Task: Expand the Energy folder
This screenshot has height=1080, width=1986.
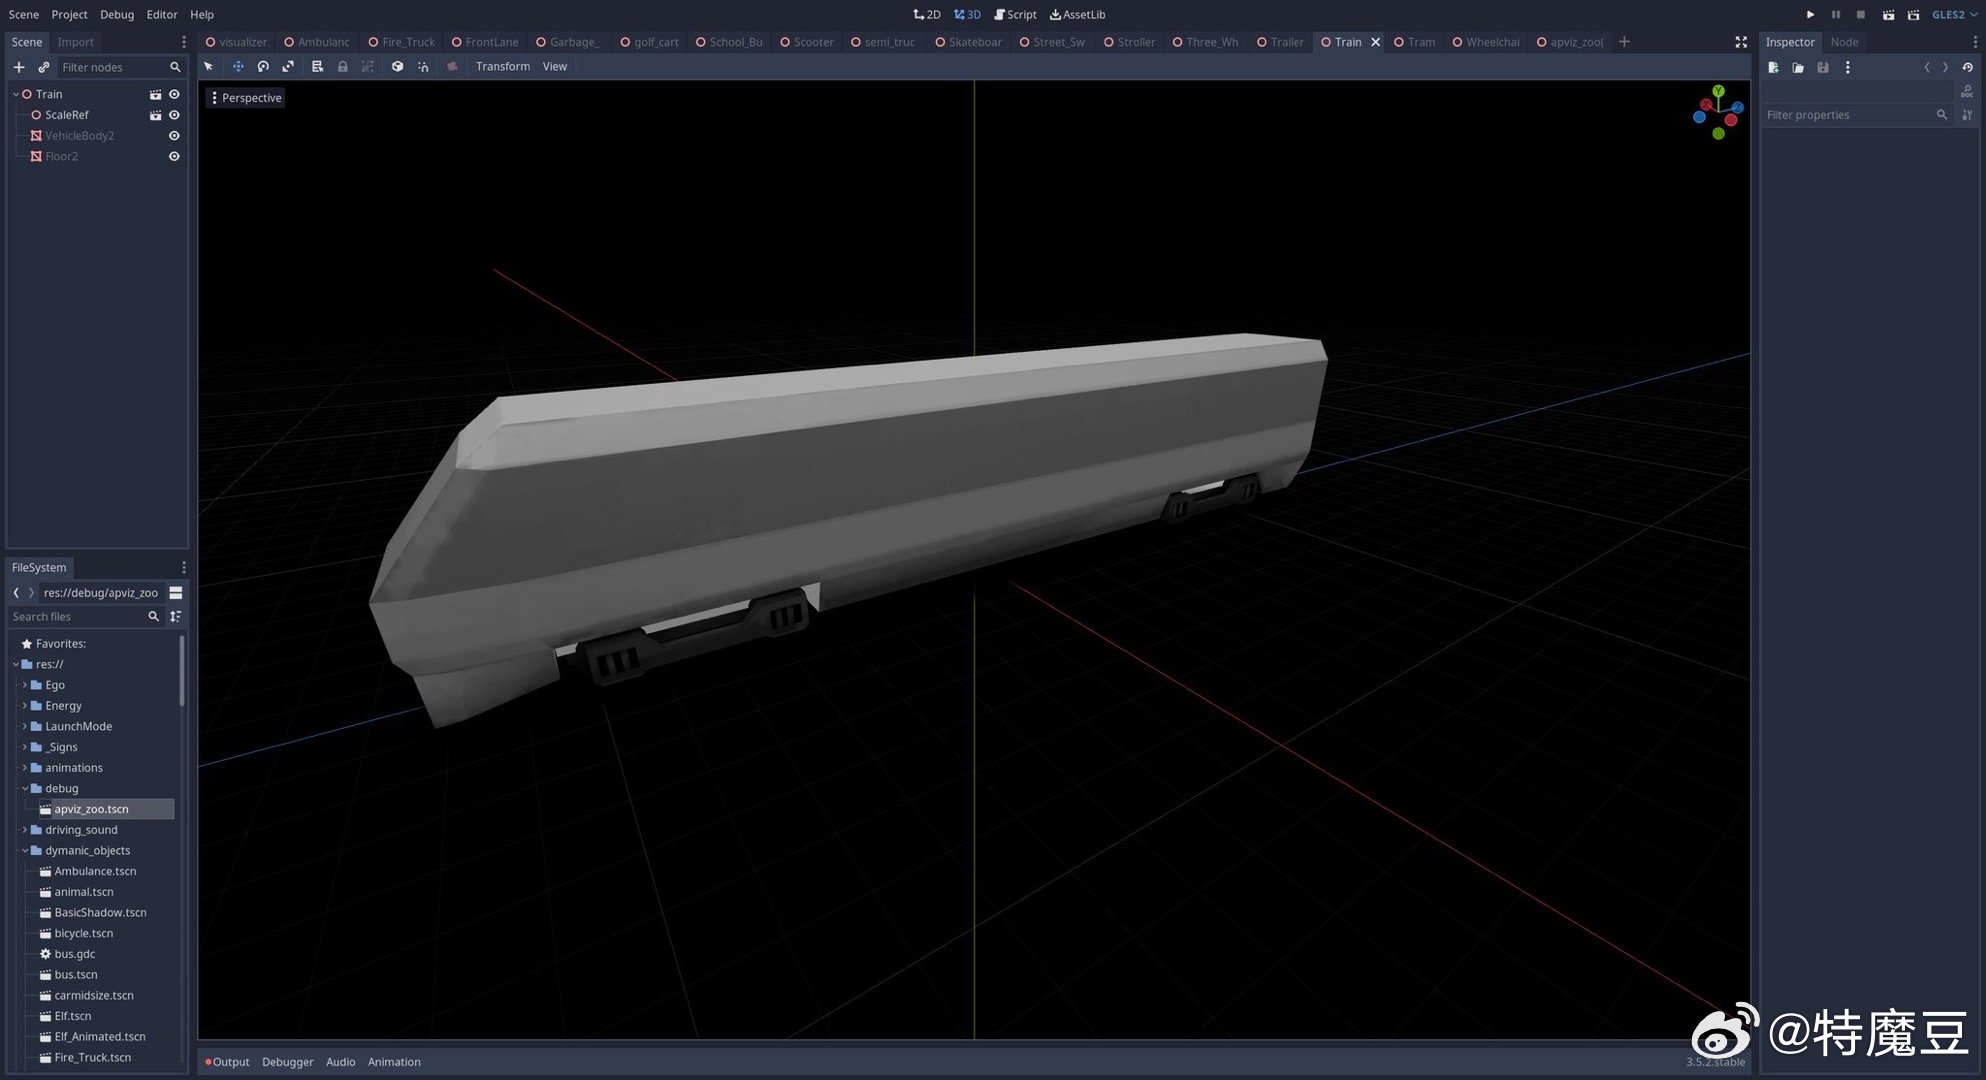Action: click(25, 706)
